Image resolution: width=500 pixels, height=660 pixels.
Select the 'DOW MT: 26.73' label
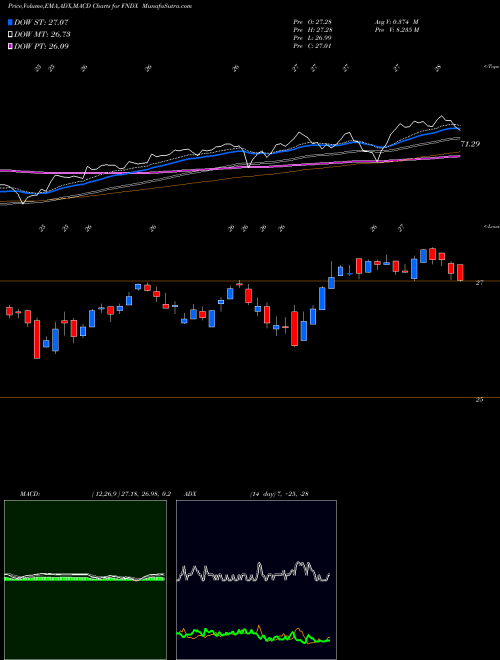click(x=42, y=35)
